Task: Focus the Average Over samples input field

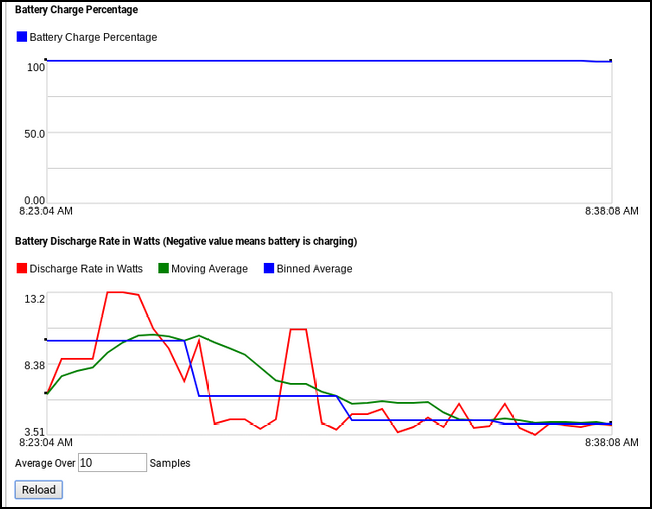Action: [x=112, y=462]
